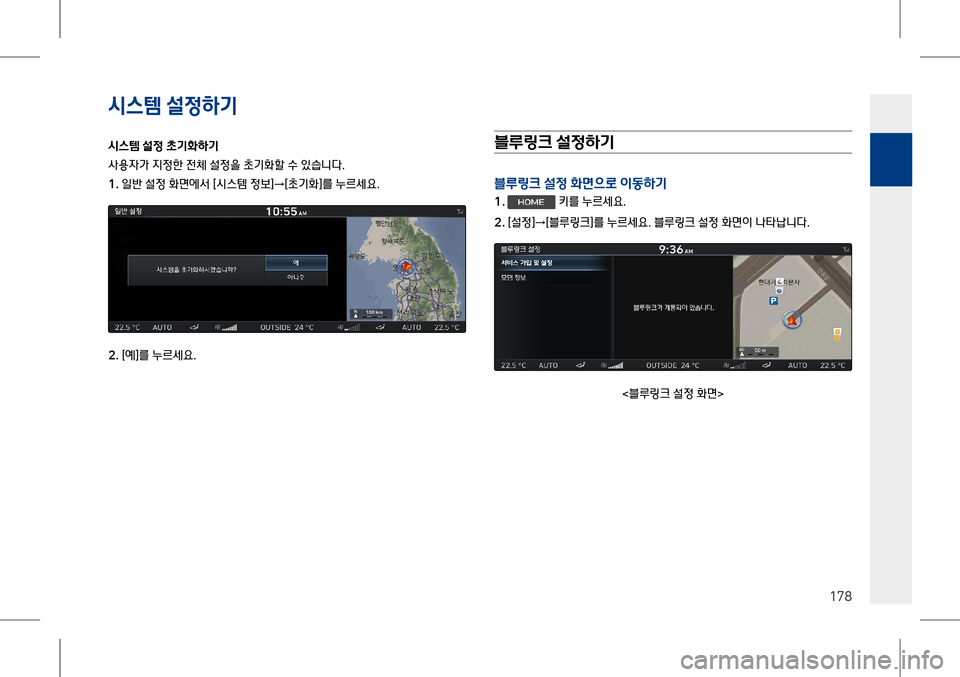
Task: Click signal strength icon on 일반 설정 screen
Action: pyautogui.click(x=460, y=211)
